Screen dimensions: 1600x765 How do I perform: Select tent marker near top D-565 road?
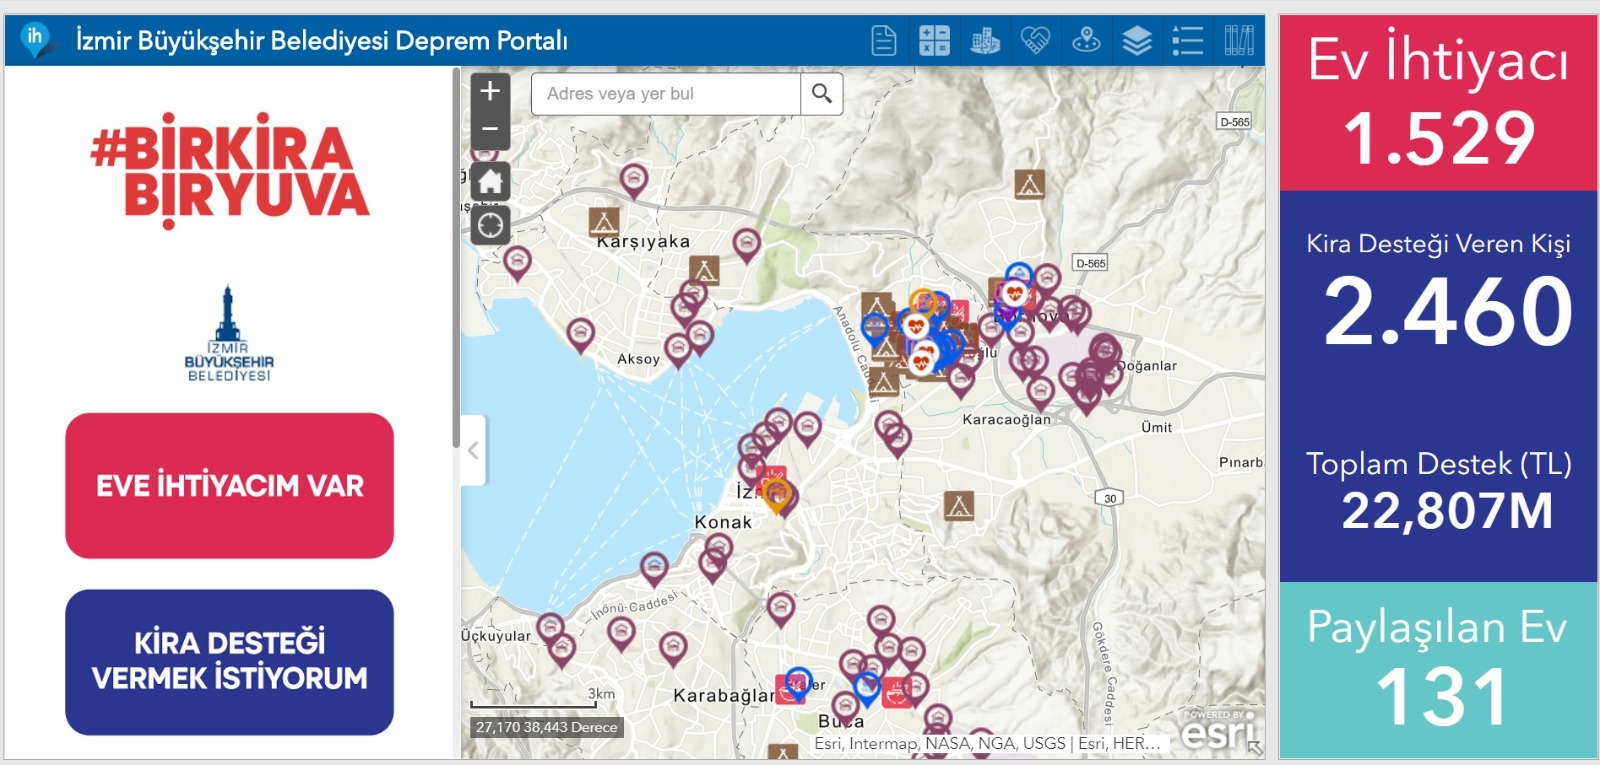1030,184
